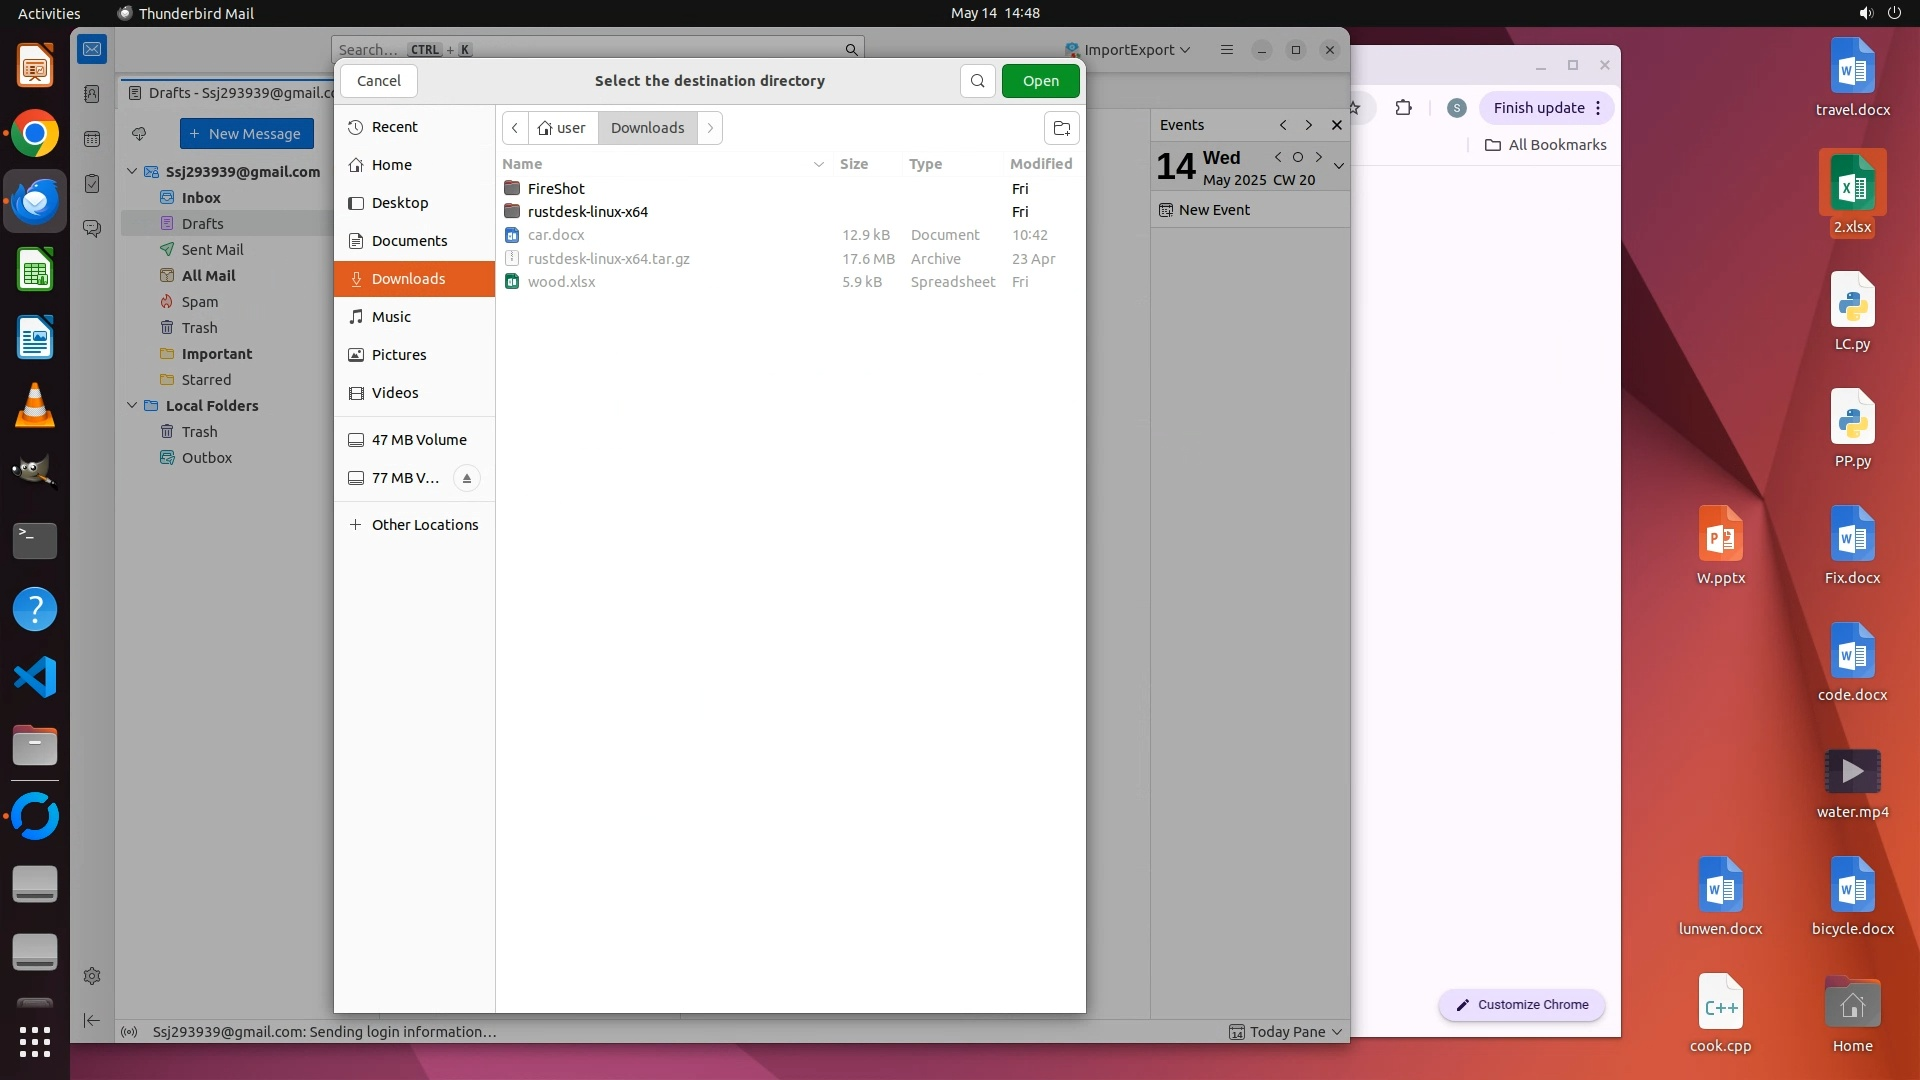1920x1080 pixels.
Task: Open Thunderbird tasks sidebar icon
Action: coord(92,184)
